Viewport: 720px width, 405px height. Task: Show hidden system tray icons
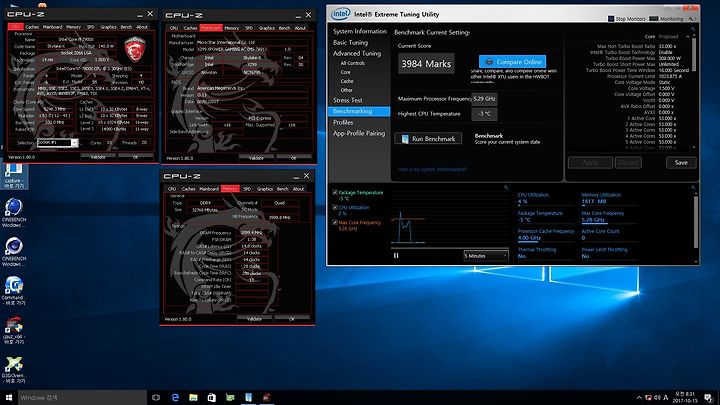tap(639, 398)
